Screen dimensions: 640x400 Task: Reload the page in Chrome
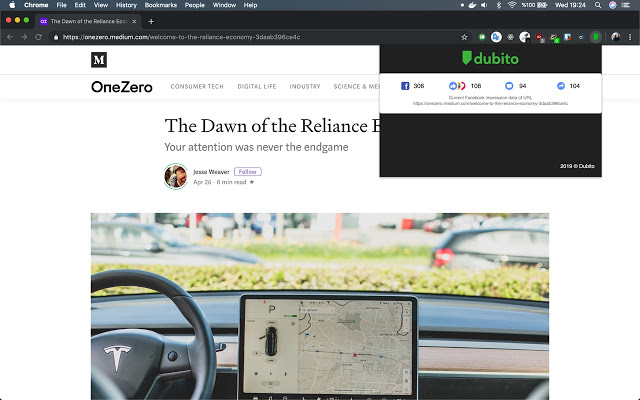pyautogui.click(x=38, y=37)
